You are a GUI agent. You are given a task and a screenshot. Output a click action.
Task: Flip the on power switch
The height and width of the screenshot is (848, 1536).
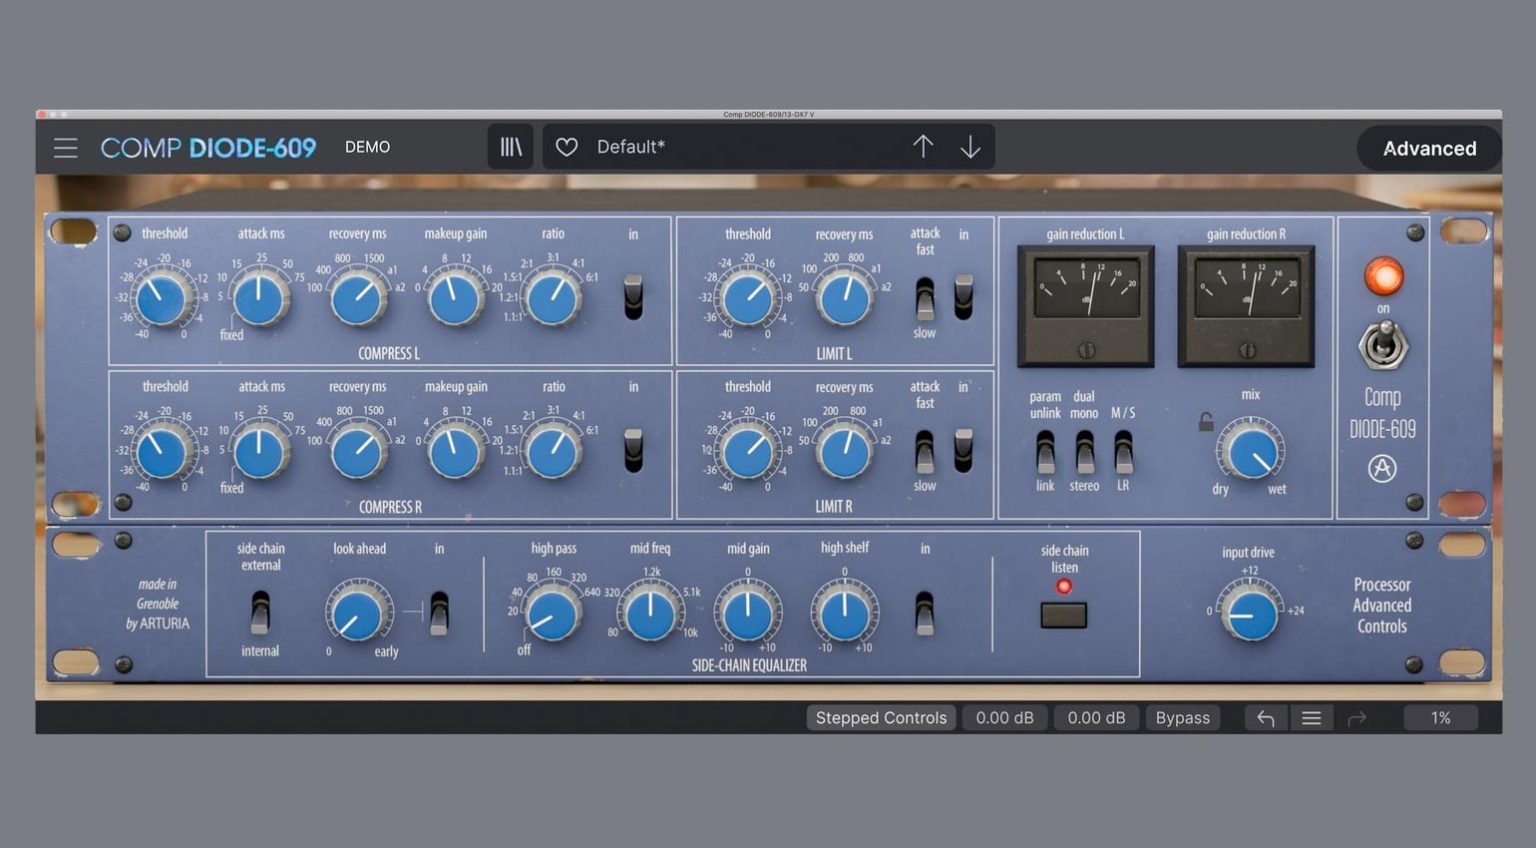1383,346
